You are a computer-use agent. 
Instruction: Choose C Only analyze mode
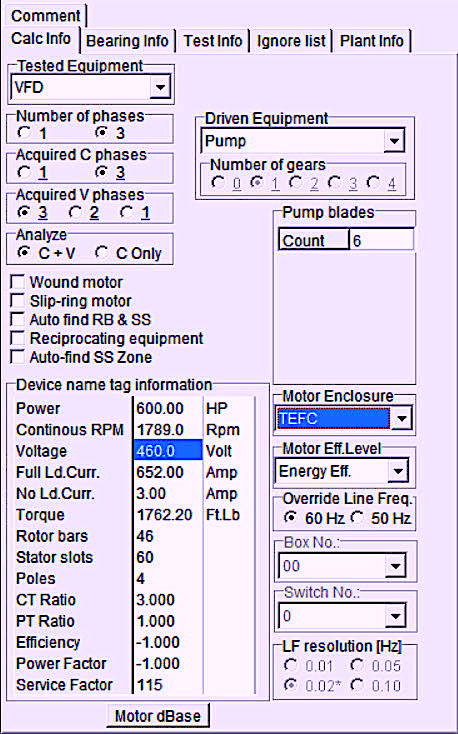(102, 253)
